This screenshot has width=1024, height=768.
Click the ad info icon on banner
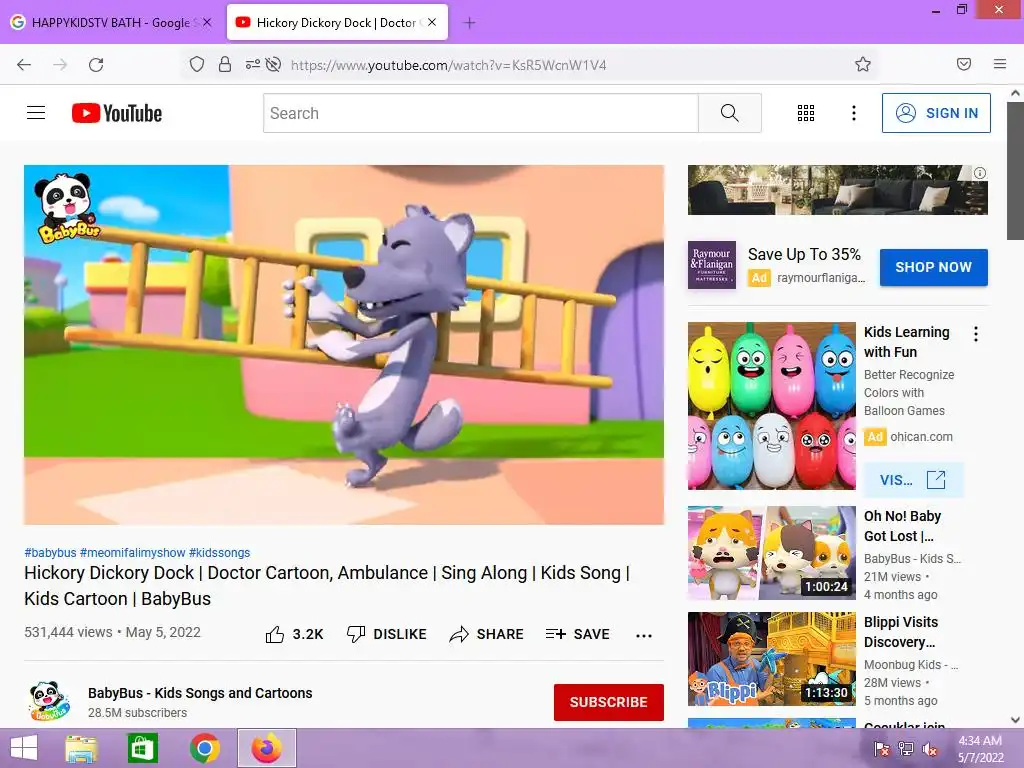980,173
